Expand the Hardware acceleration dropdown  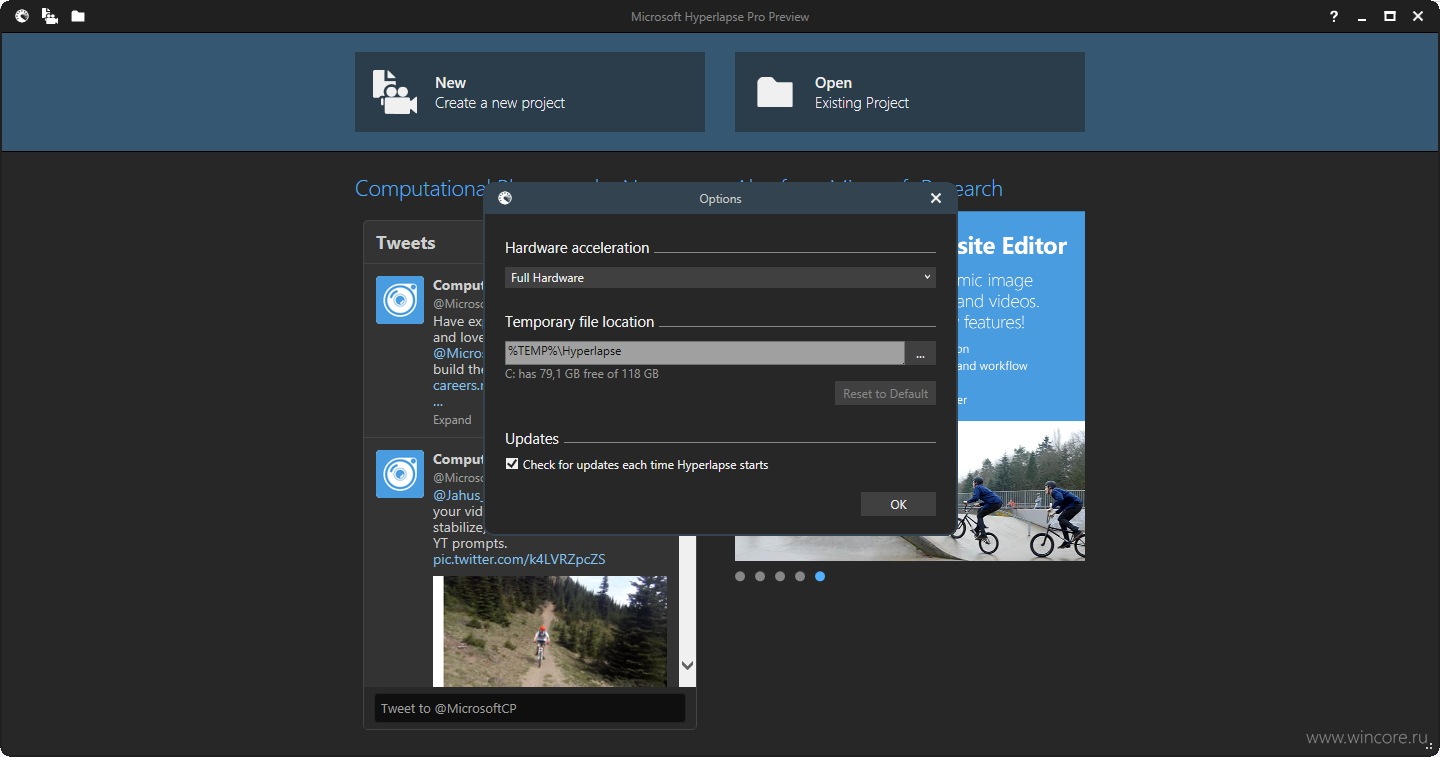pos(720,277)
